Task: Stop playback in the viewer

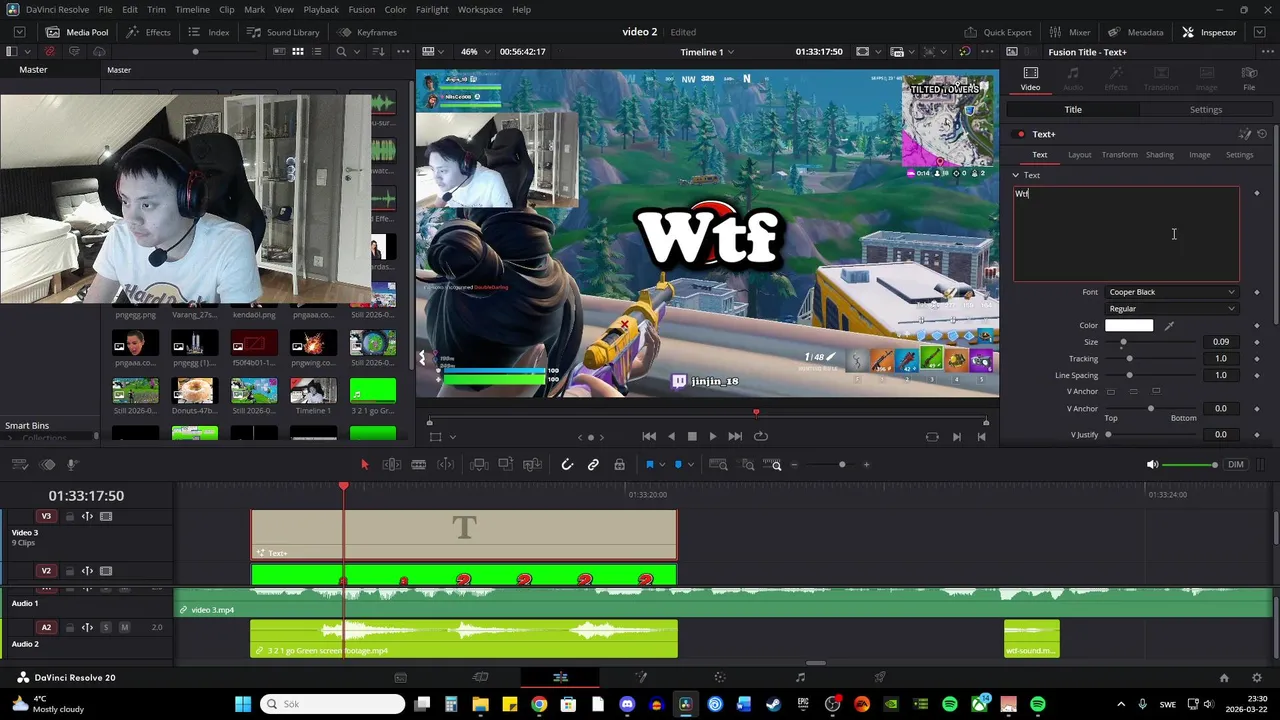Action: (x=691, y=436)
